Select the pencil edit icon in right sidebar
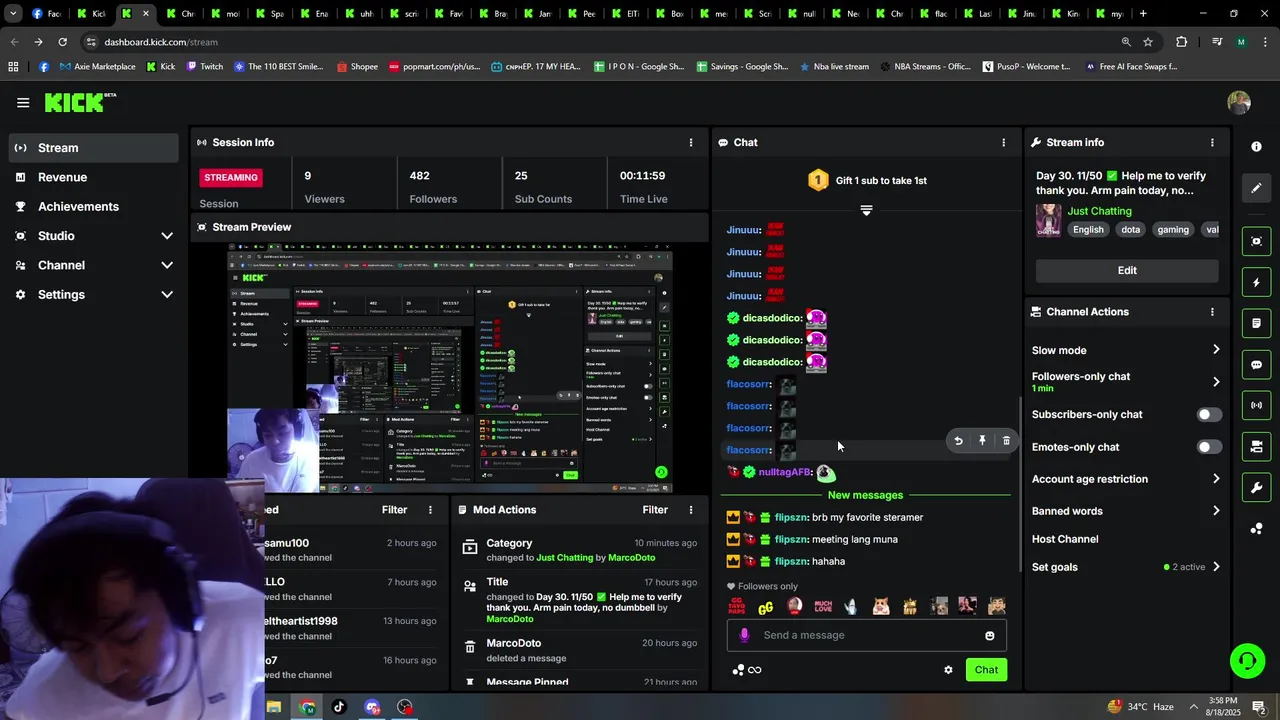The height and width of the screenshot is (720, 1280). click(x=1256, y=188)
